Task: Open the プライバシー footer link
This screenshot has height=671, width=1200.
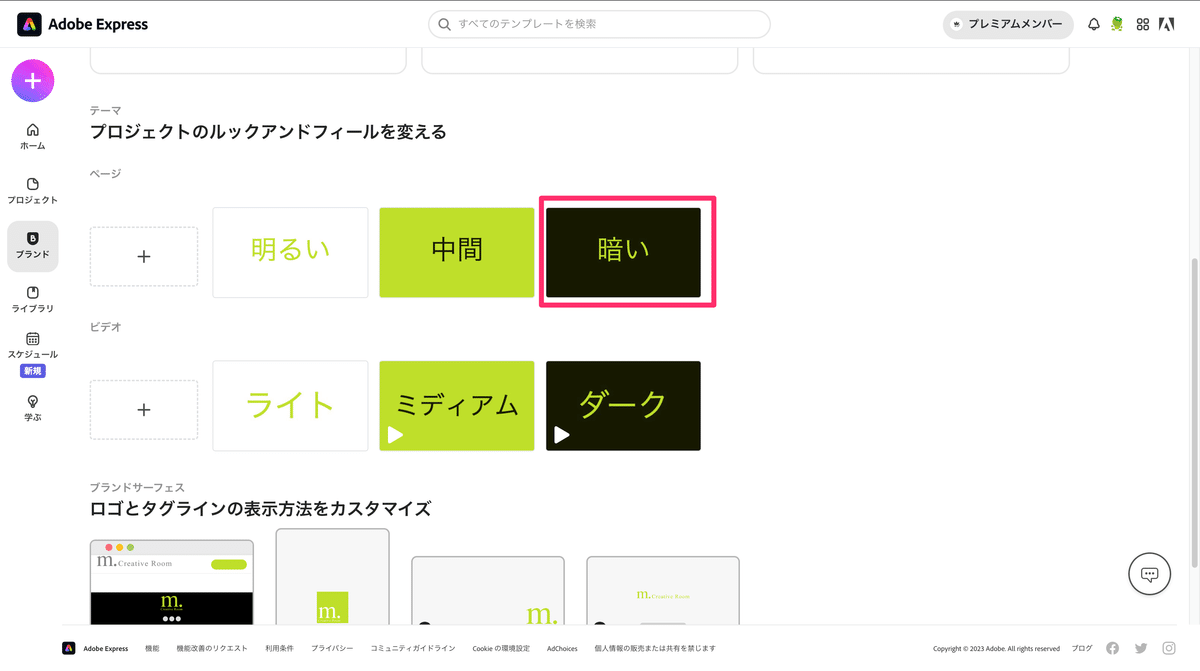Action: pyautogui.click(x=332, y=648)
